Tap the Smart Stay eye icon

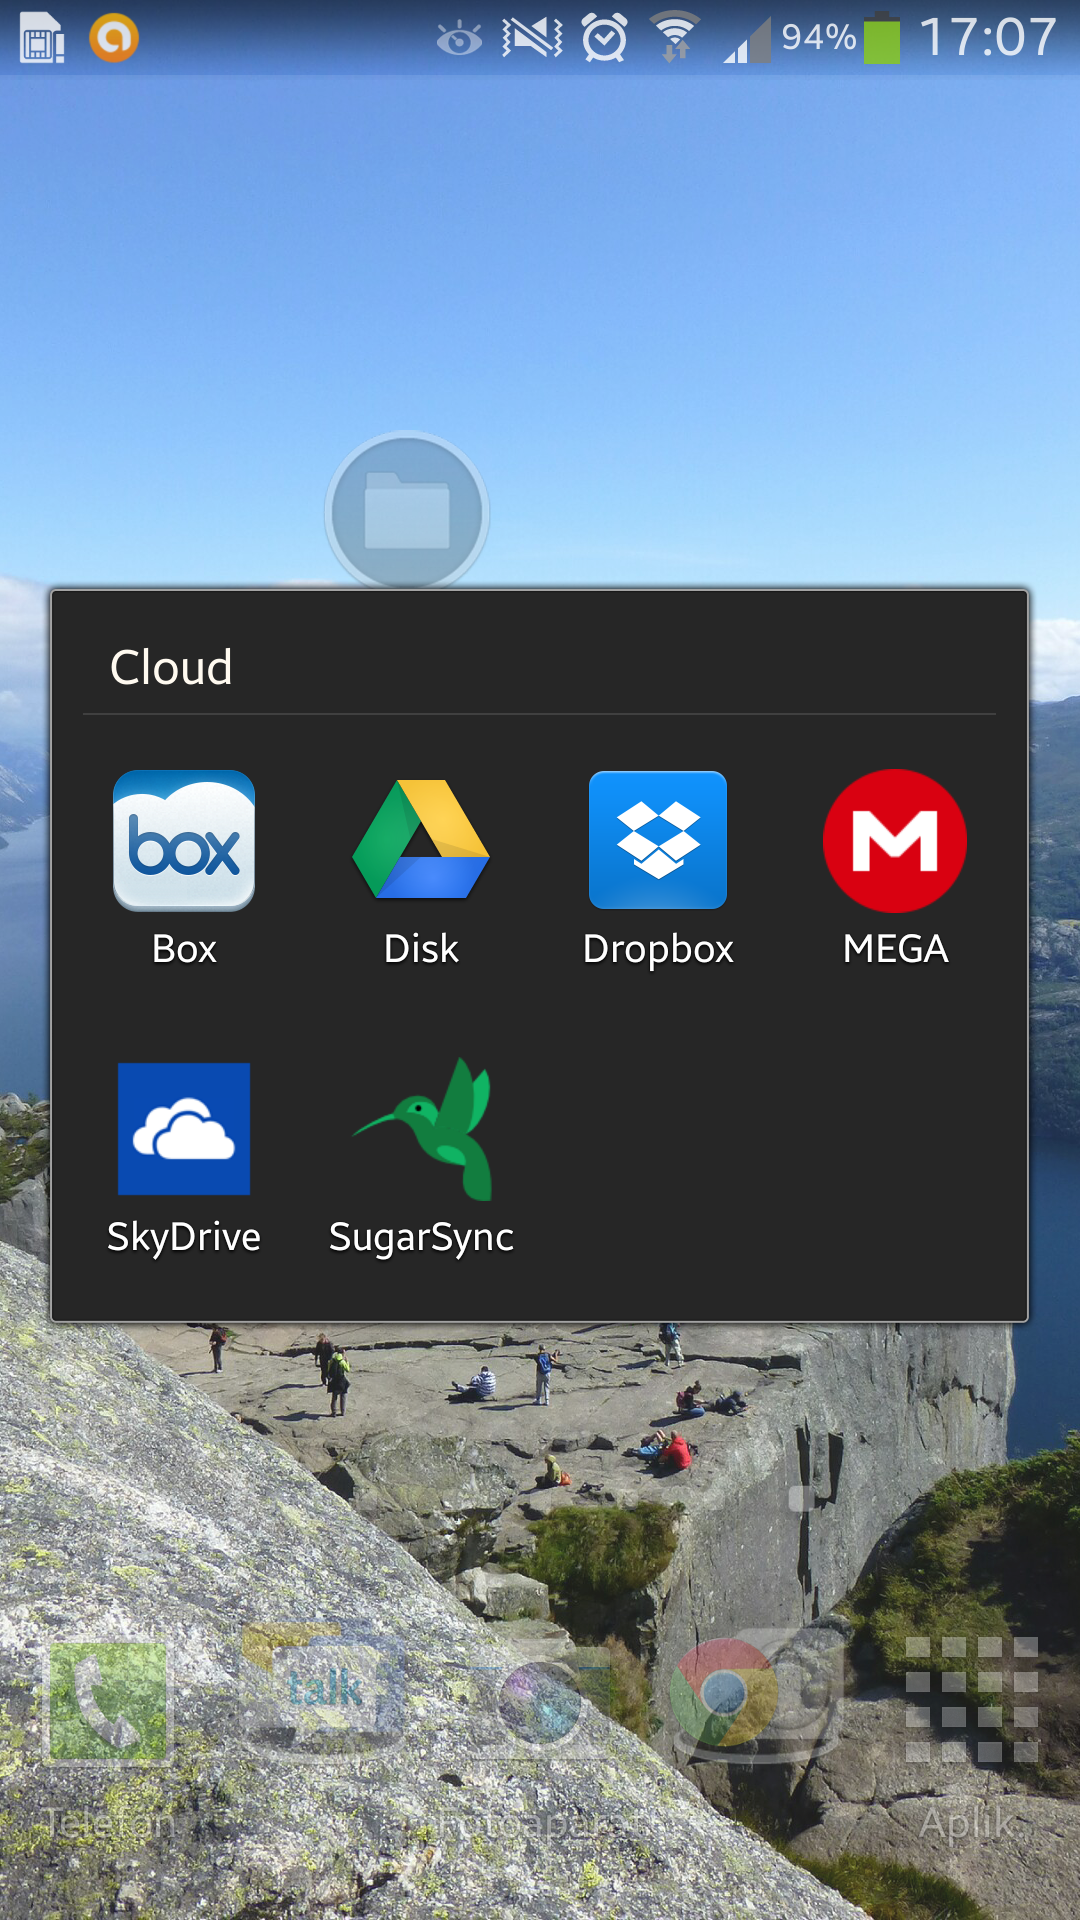[459, 40]
